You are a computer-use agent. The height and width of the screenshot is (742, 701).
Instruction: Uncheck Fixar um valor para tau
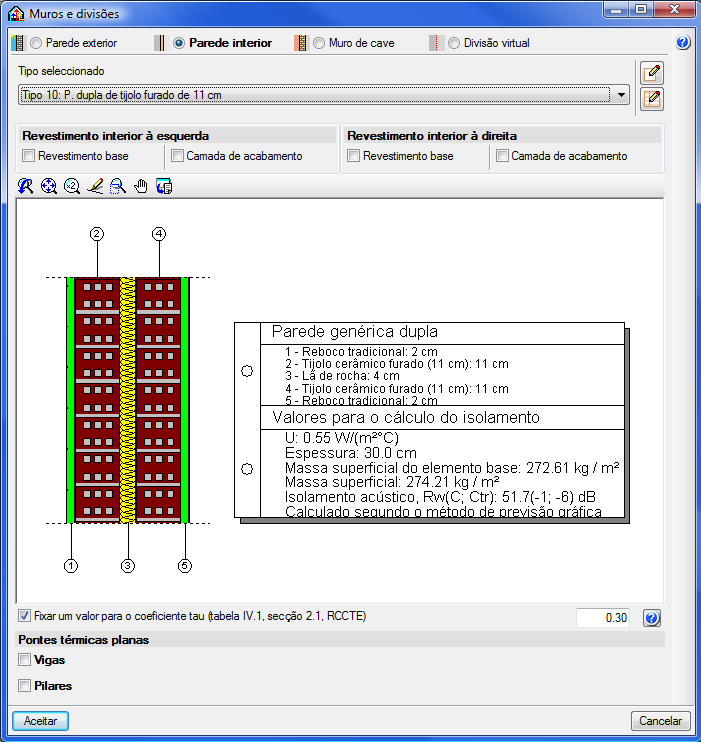click(x=24, y=616)
